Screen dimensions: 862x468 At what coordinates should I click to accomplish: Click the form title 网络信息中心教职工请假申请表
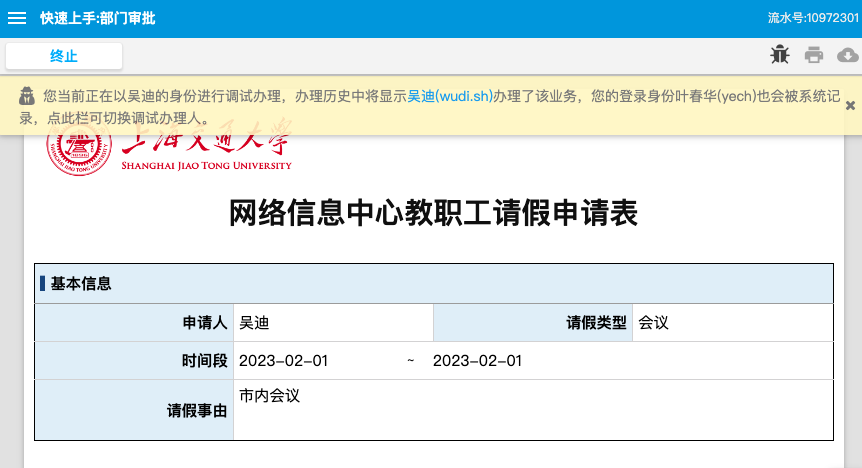(433, 213)
